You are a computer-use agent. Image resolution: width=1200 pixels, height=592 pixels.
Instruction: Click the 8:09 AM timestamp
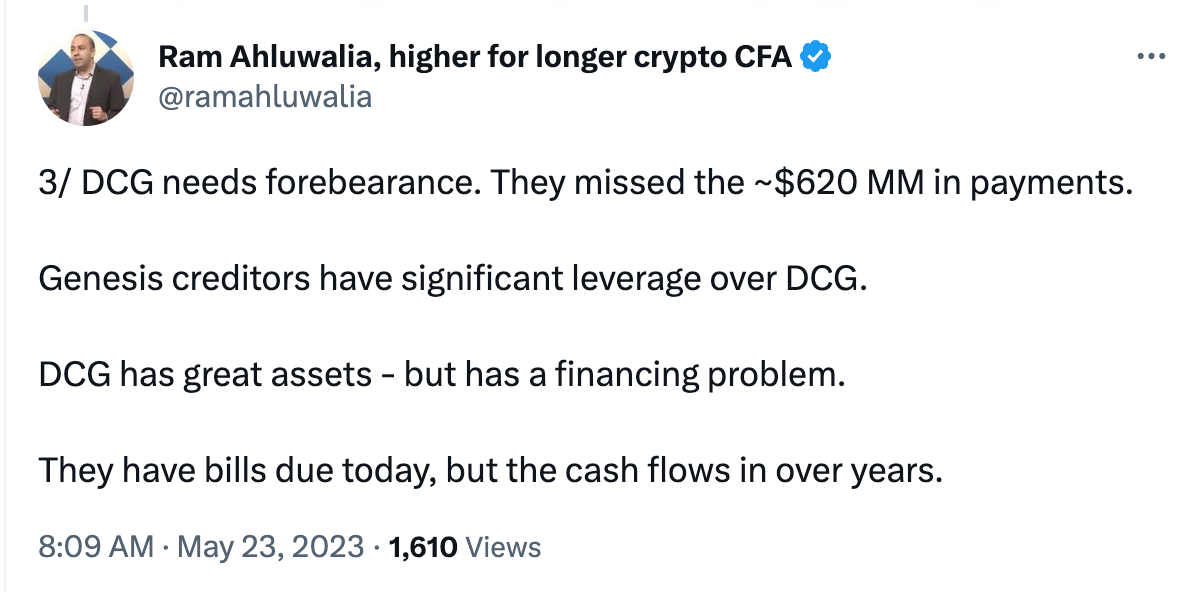96,547
